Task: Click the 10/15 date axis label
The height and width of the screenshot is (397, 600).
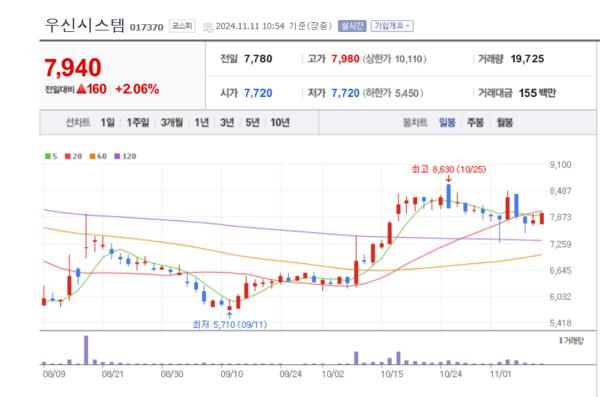Action: pos(392,374)
